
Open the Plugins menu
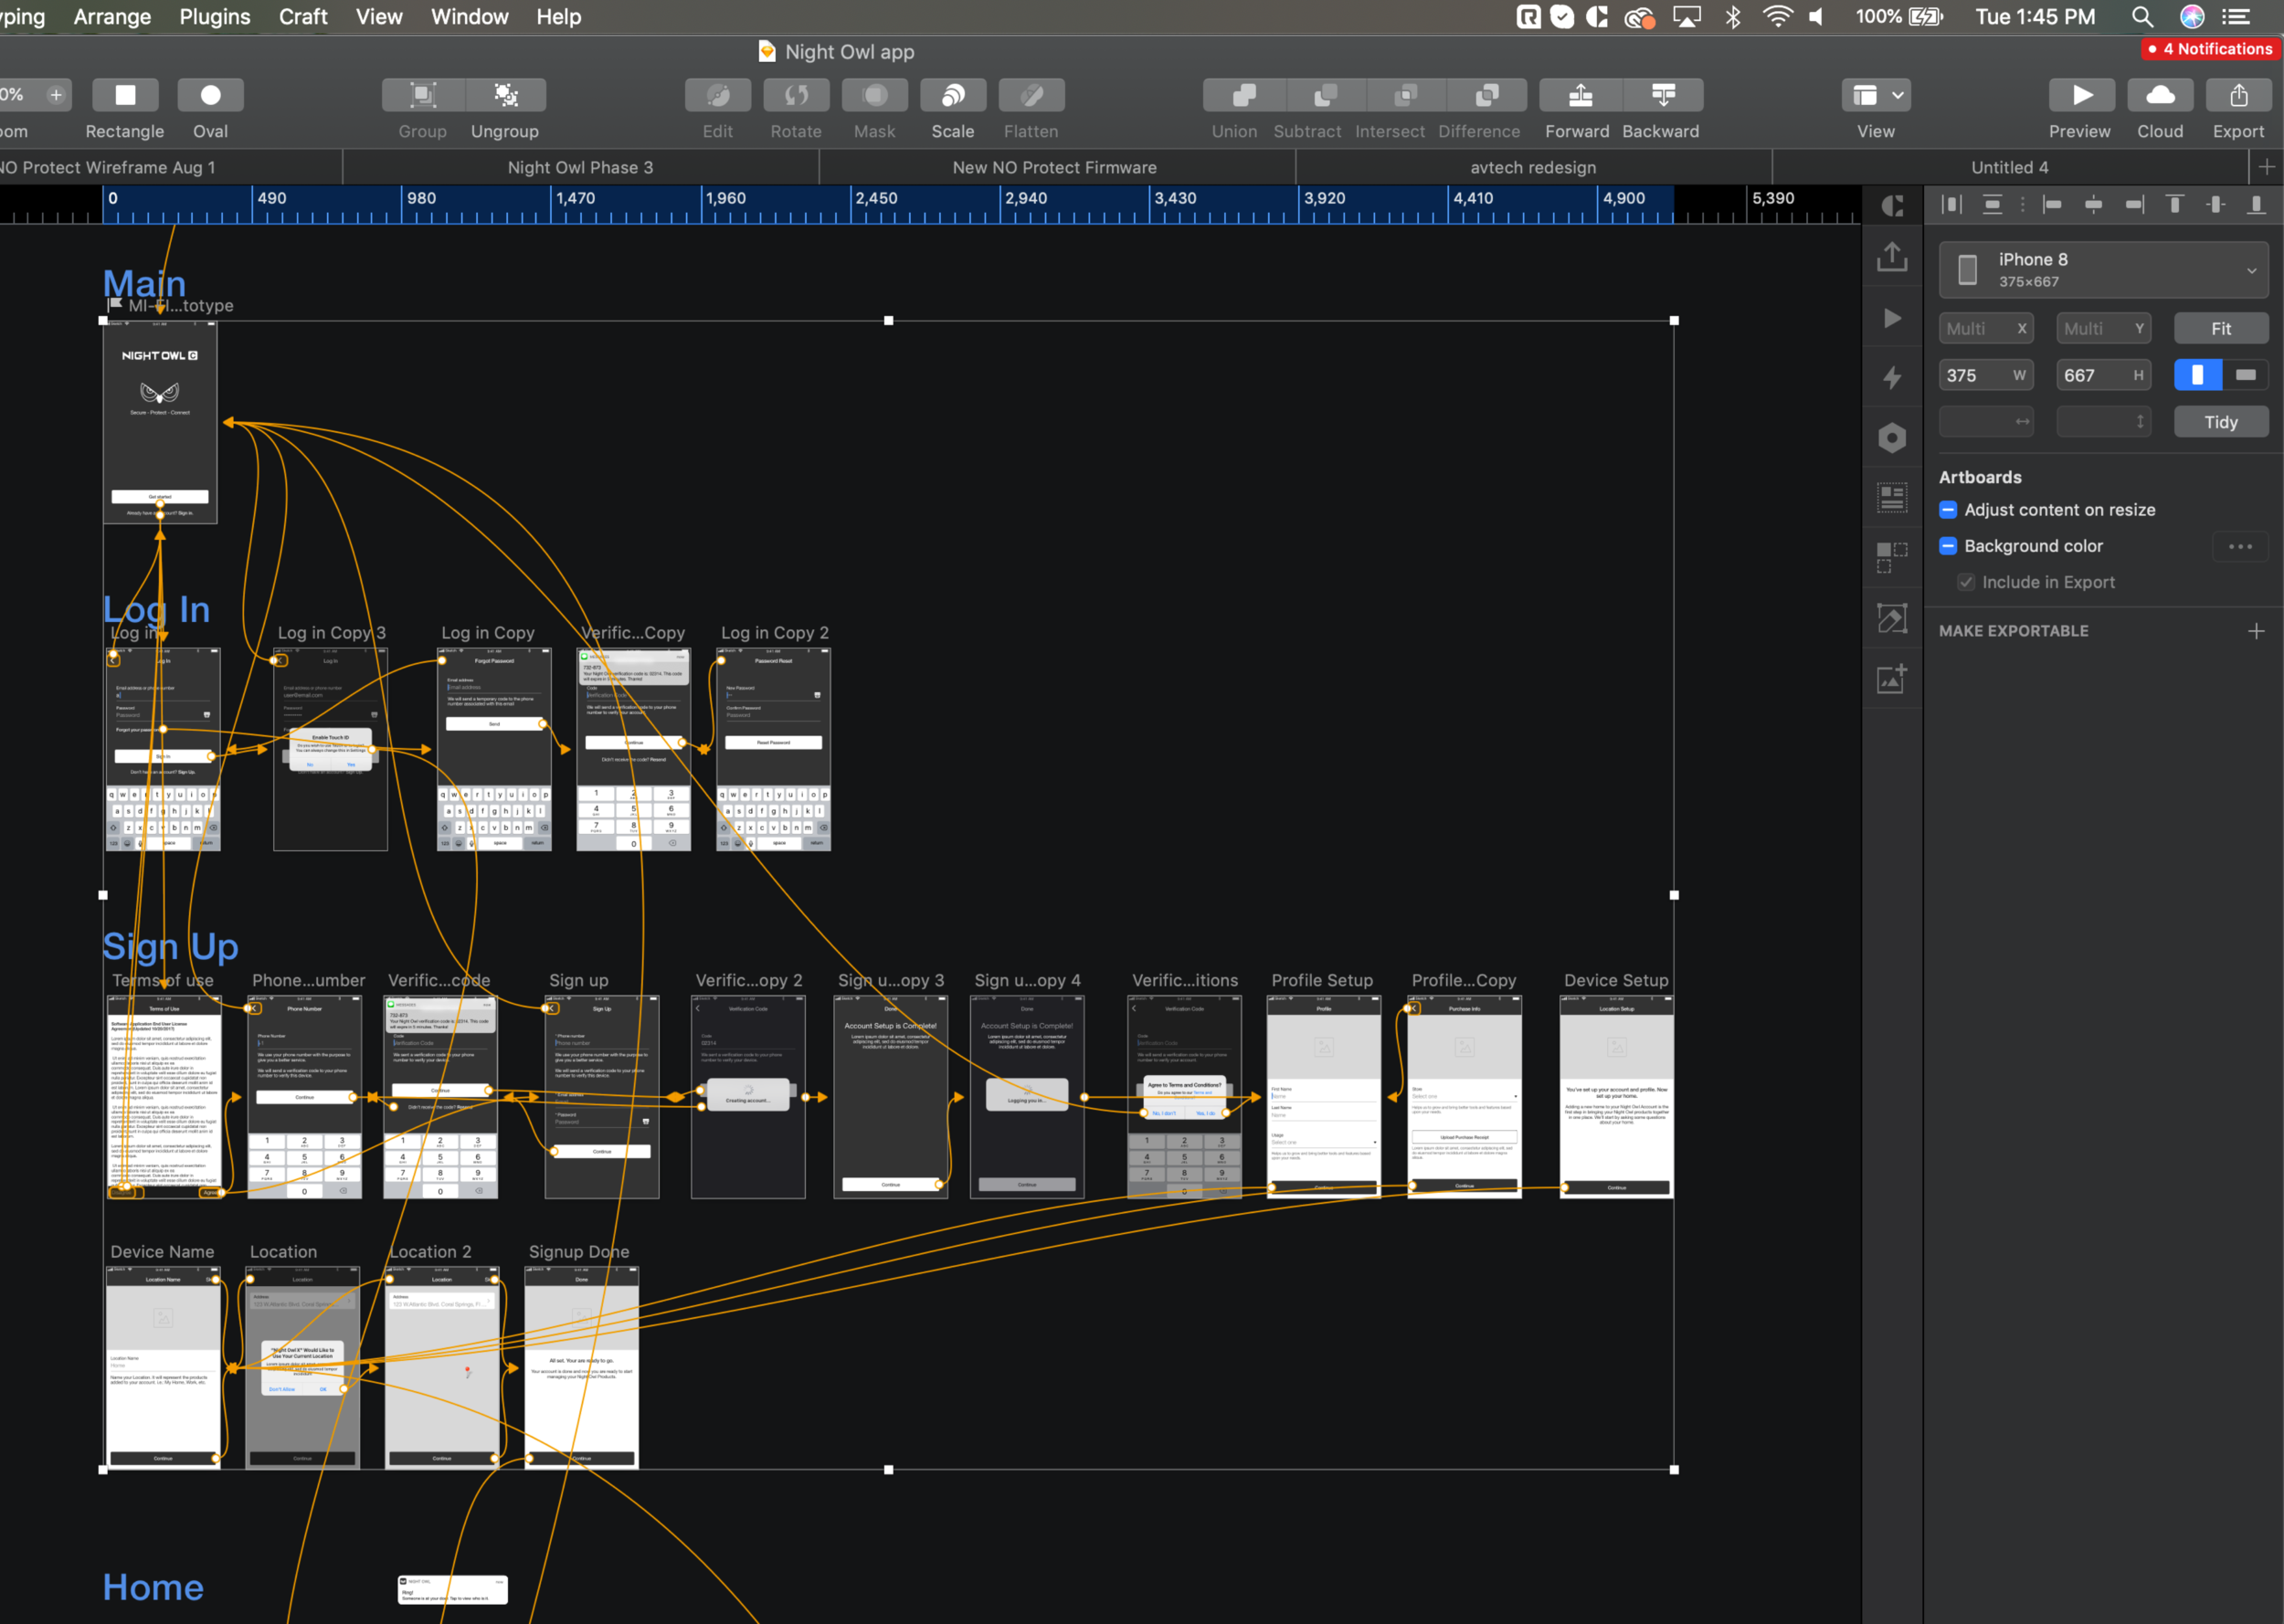click(215, 17)
